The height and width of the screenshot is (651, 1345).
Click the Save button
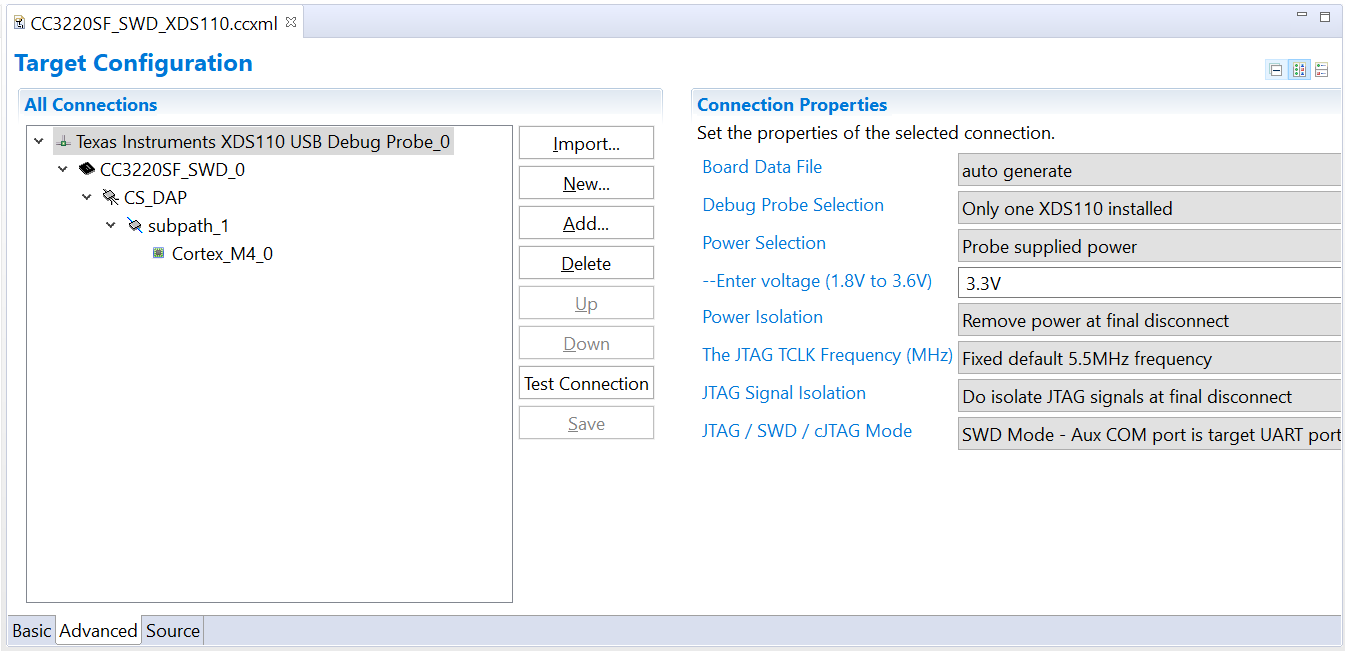click(x=586, y=423)
